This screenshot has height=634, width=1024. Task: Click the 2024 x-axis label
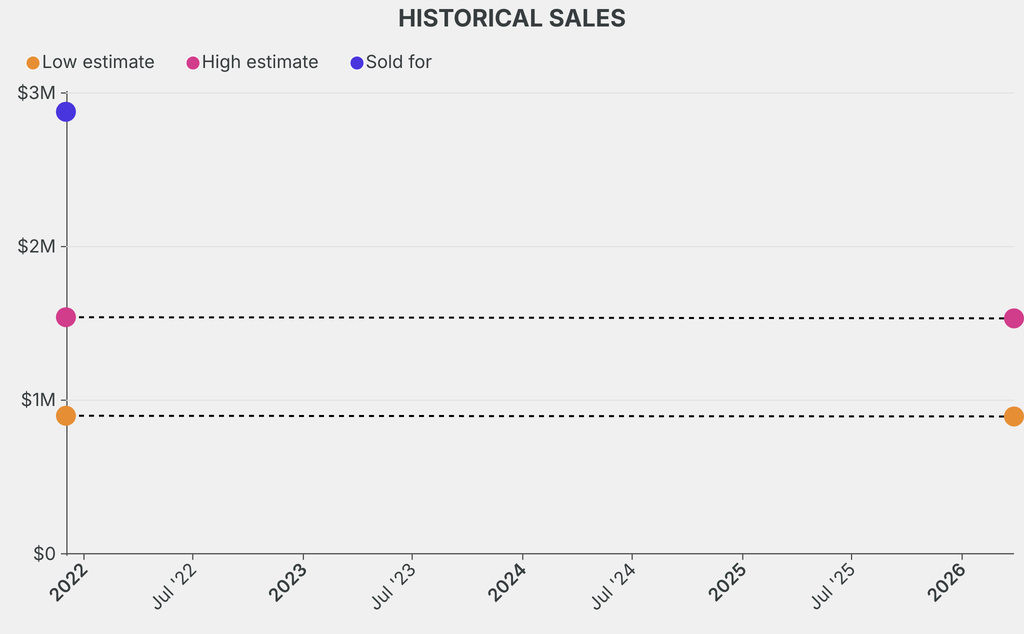pos(509,580)
